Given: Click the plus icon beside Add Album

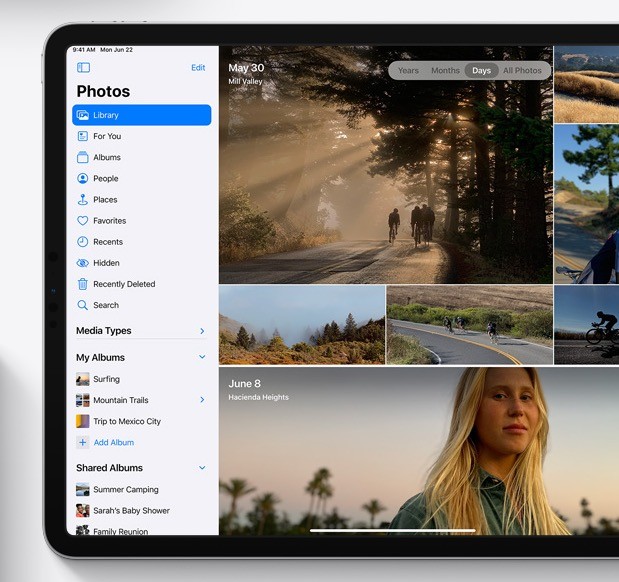Looking at the screenshot, I should pos(83,442).
